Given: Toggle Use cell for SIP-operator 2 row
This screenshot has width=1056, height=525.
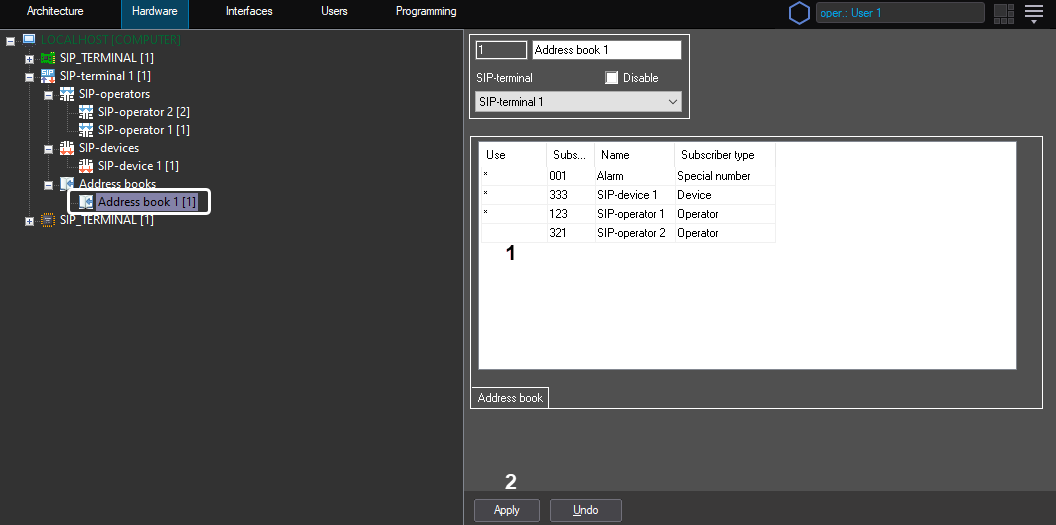Looking at the screenshot, I should (x=512, y=233).
